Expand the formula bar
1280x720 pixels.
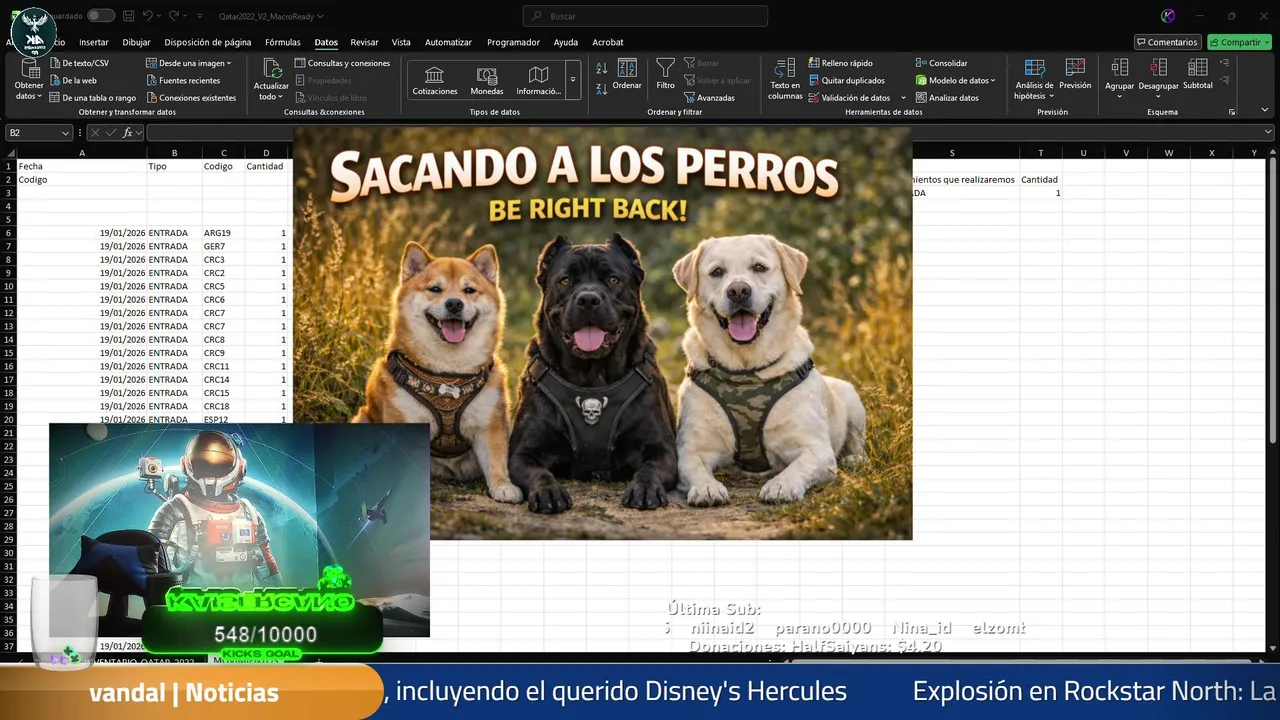[x=1268, y=133]
